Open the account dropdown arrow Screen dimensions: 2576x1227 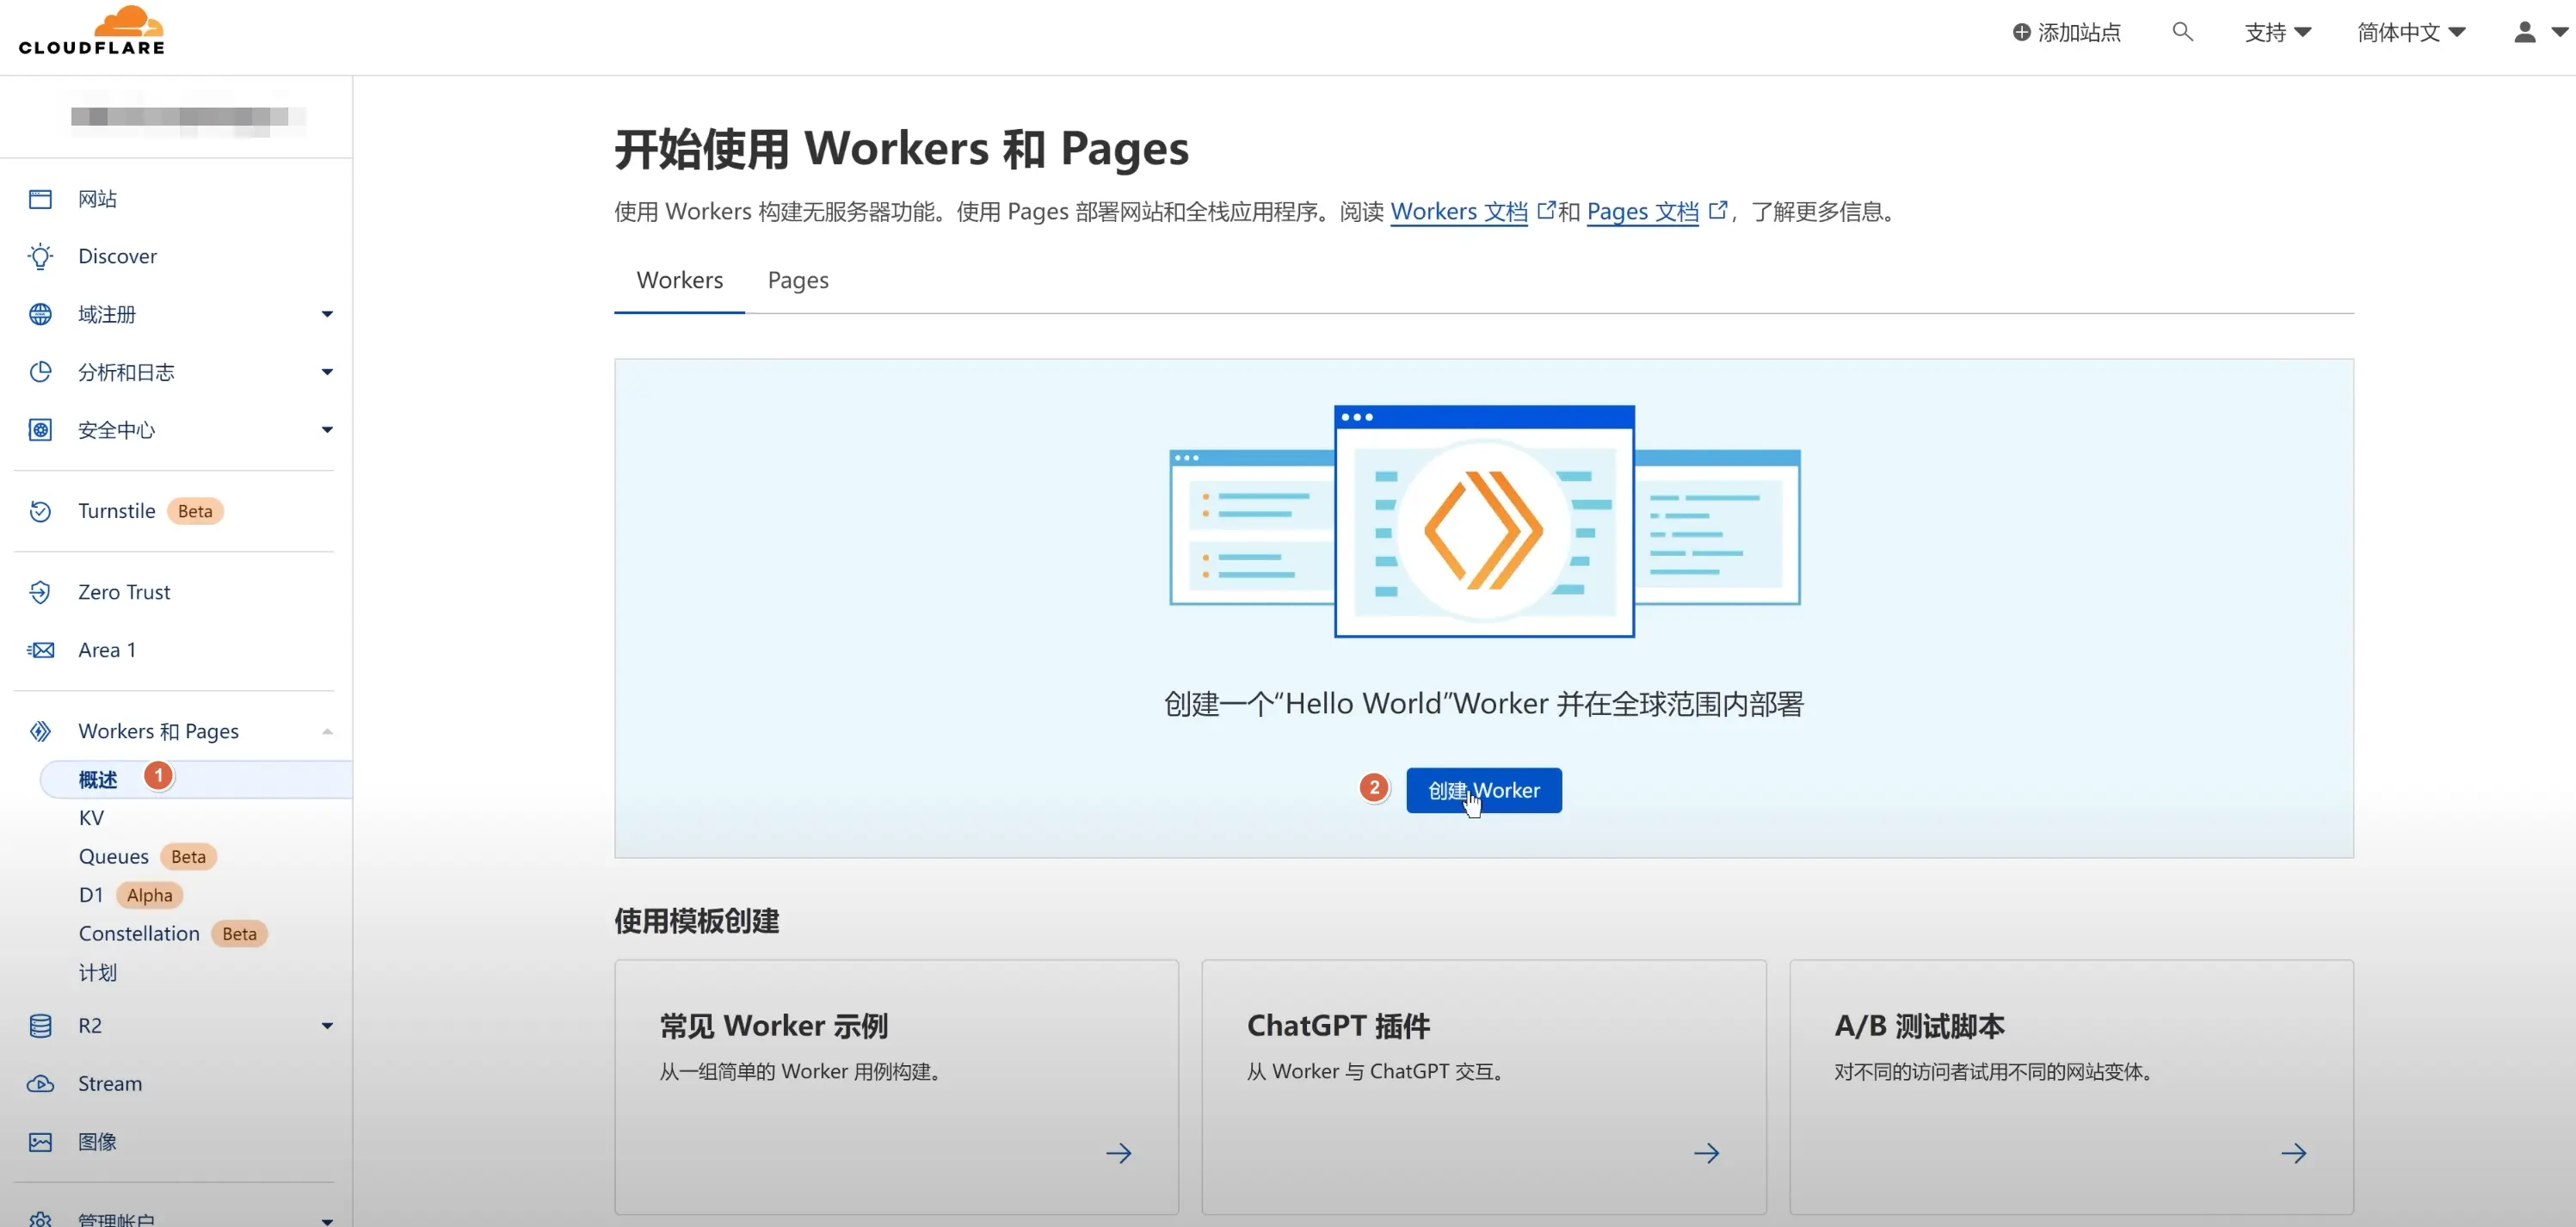[2560, 32]
